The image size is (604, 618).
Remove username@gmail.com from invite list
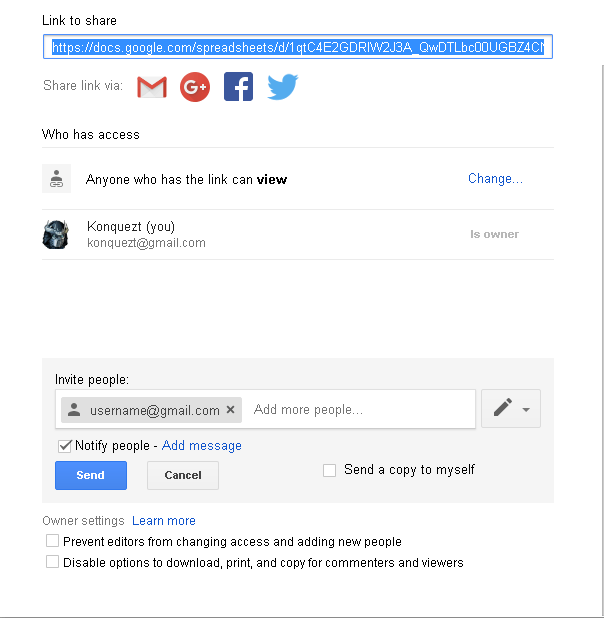pyautogui.click(x=231, y=410)
